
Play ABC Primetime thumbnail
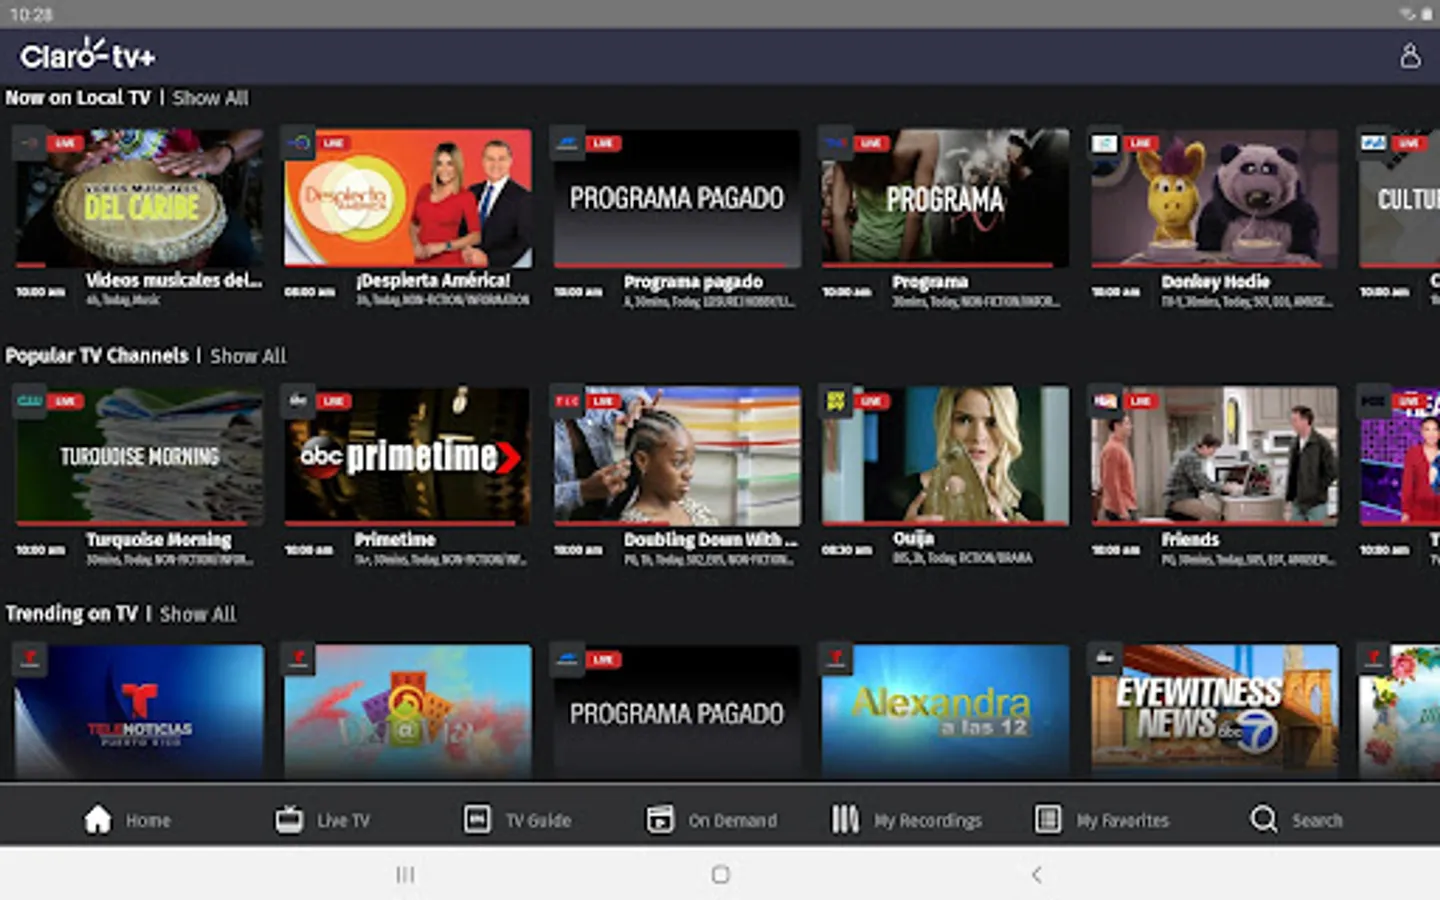pyautogui.click(x=408, y=454)
